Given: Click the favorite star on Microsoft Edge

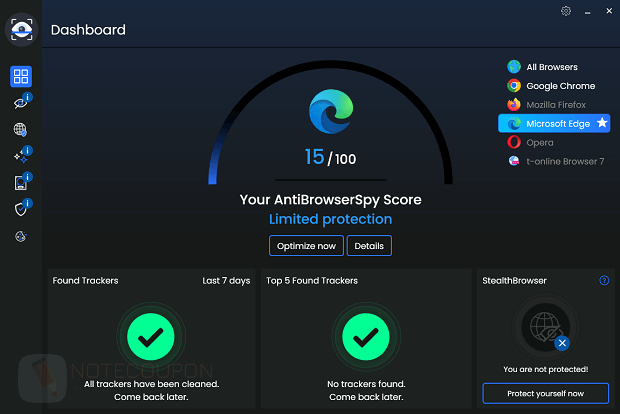Looking at the screenshot, I should click(602, 123).
